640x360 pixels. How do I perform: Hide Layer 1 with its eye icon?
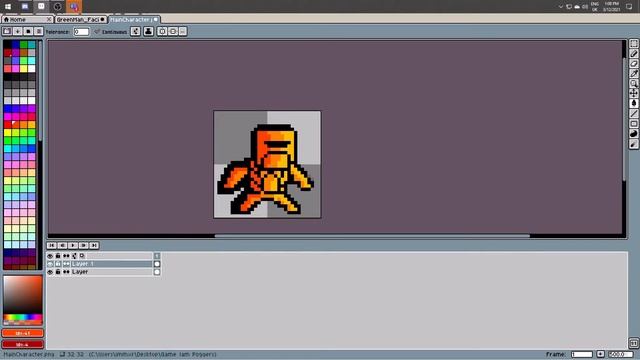pos(50,264)
